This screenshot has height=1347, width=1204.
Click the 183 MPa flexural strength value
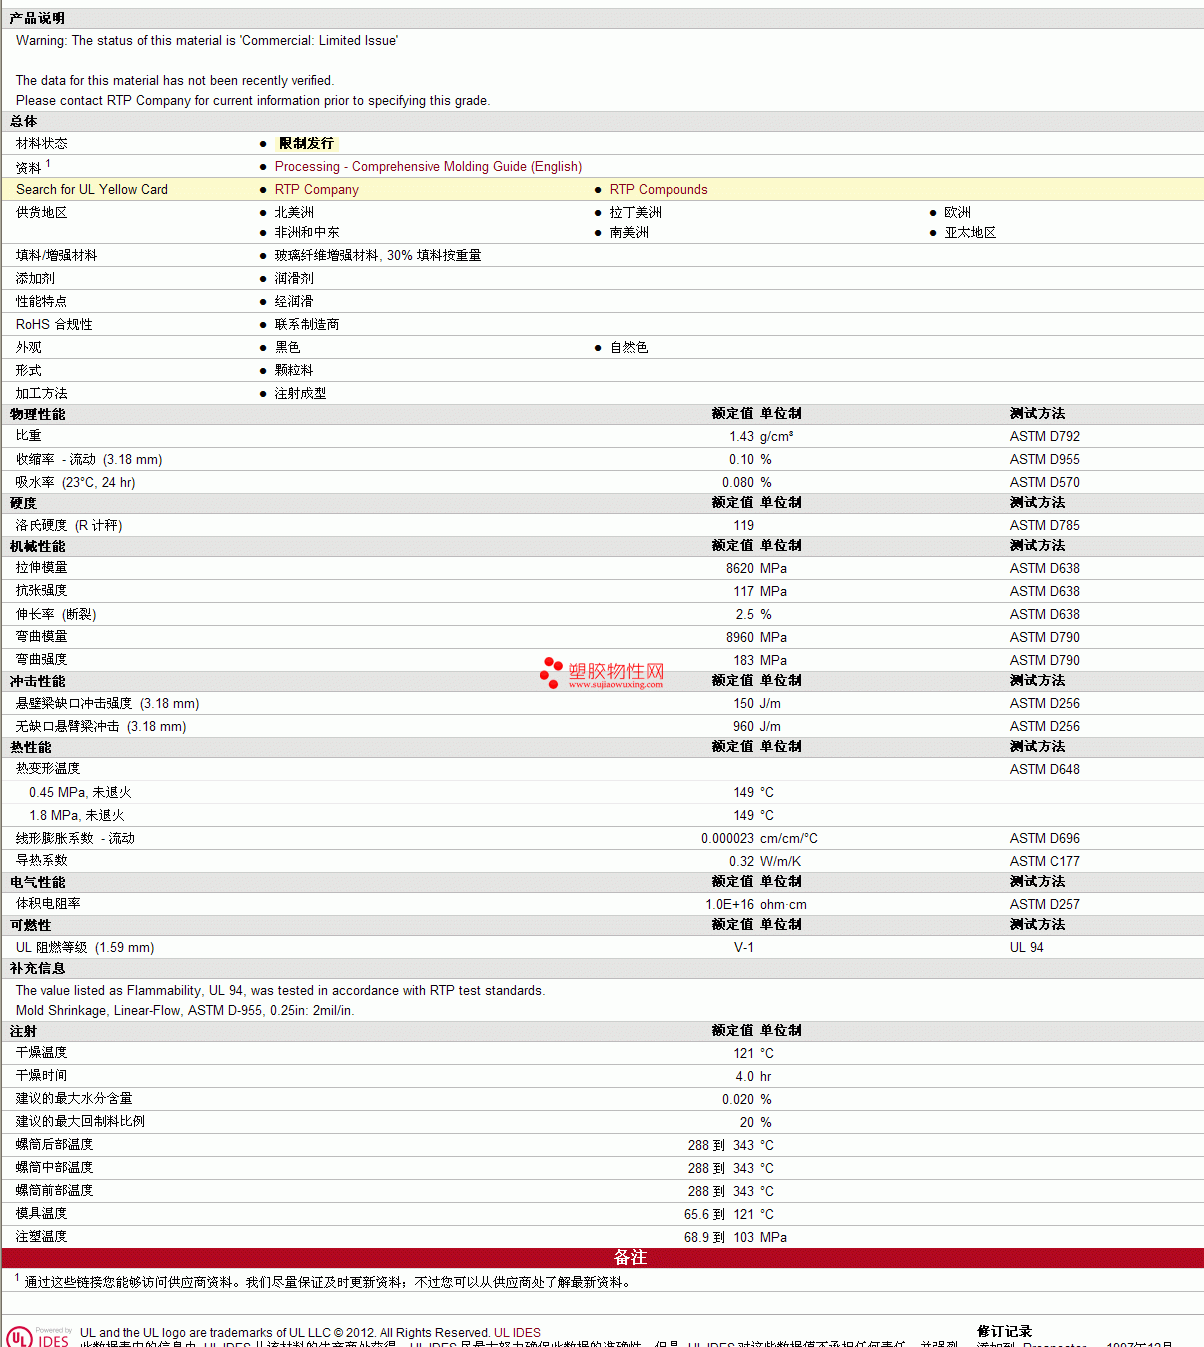[x=760, y=661]
